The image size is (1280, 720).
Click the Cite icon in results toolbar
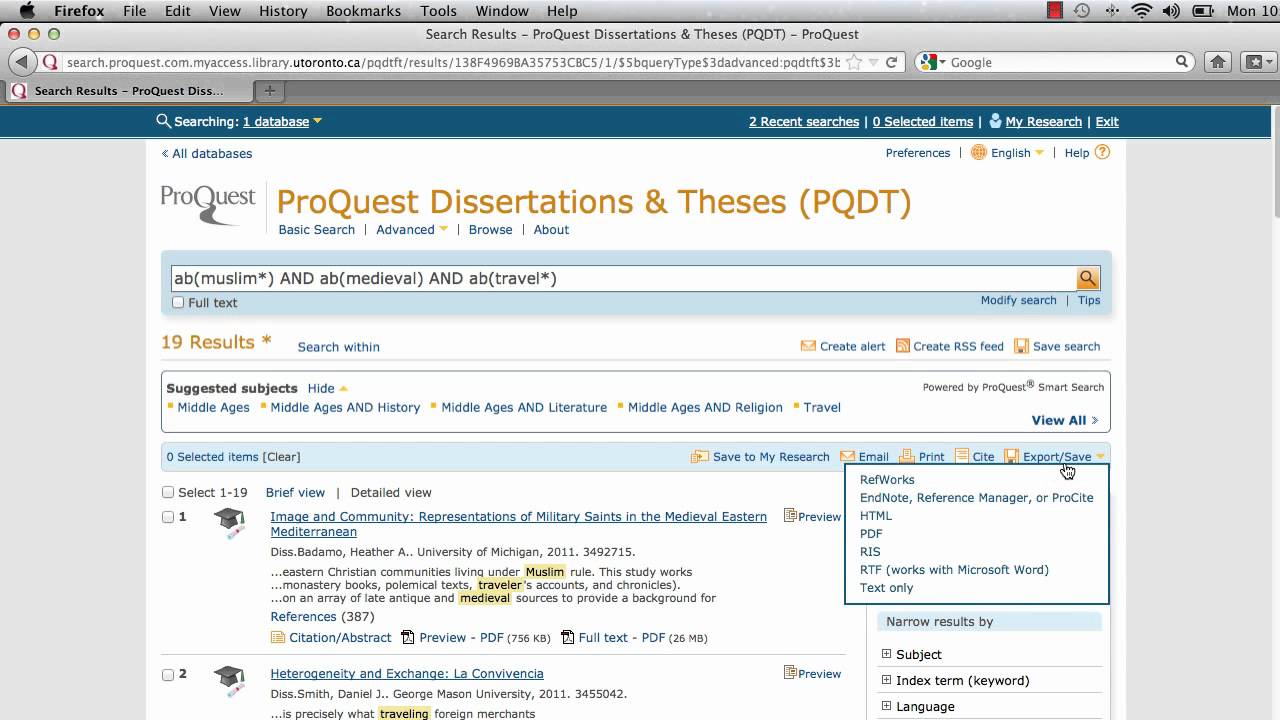(962, 456)
